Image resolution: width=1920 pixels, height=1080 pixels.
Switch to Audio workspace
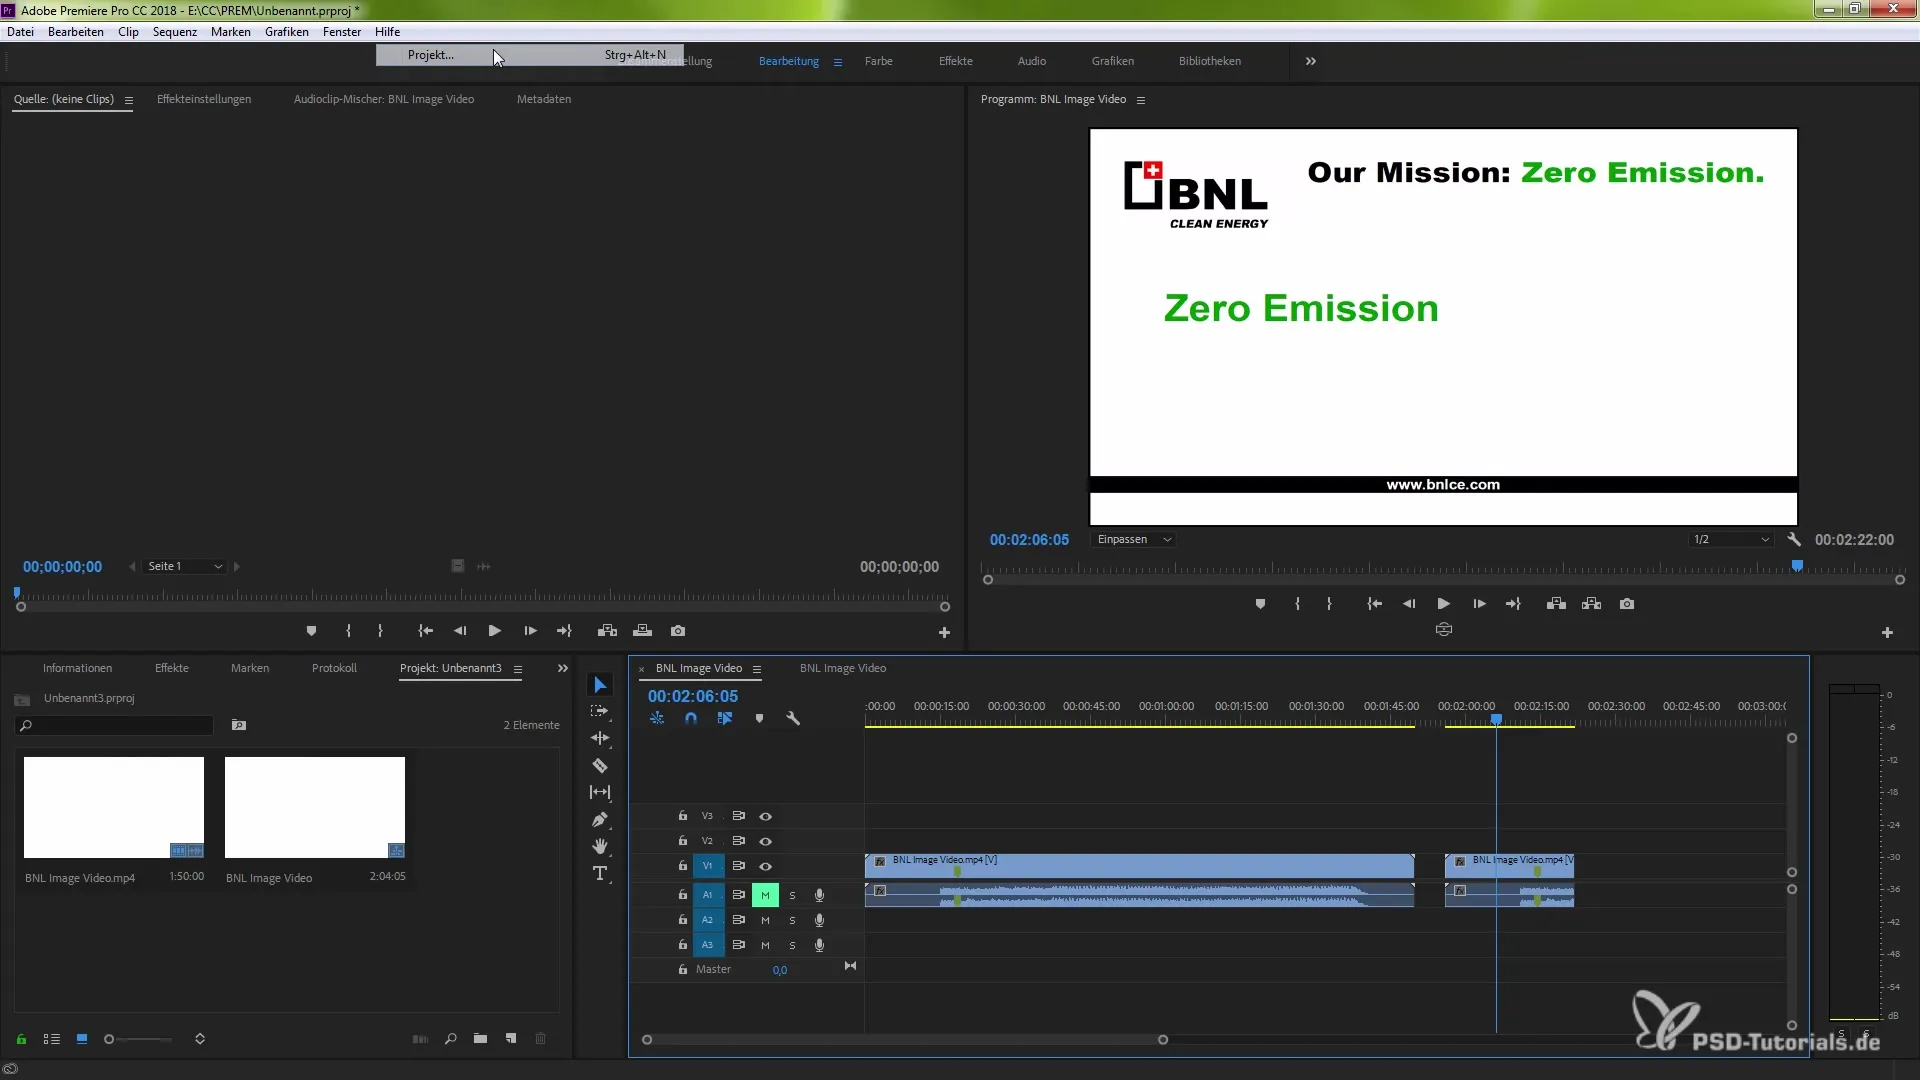pyautogui.click(x=1032, y=61)
